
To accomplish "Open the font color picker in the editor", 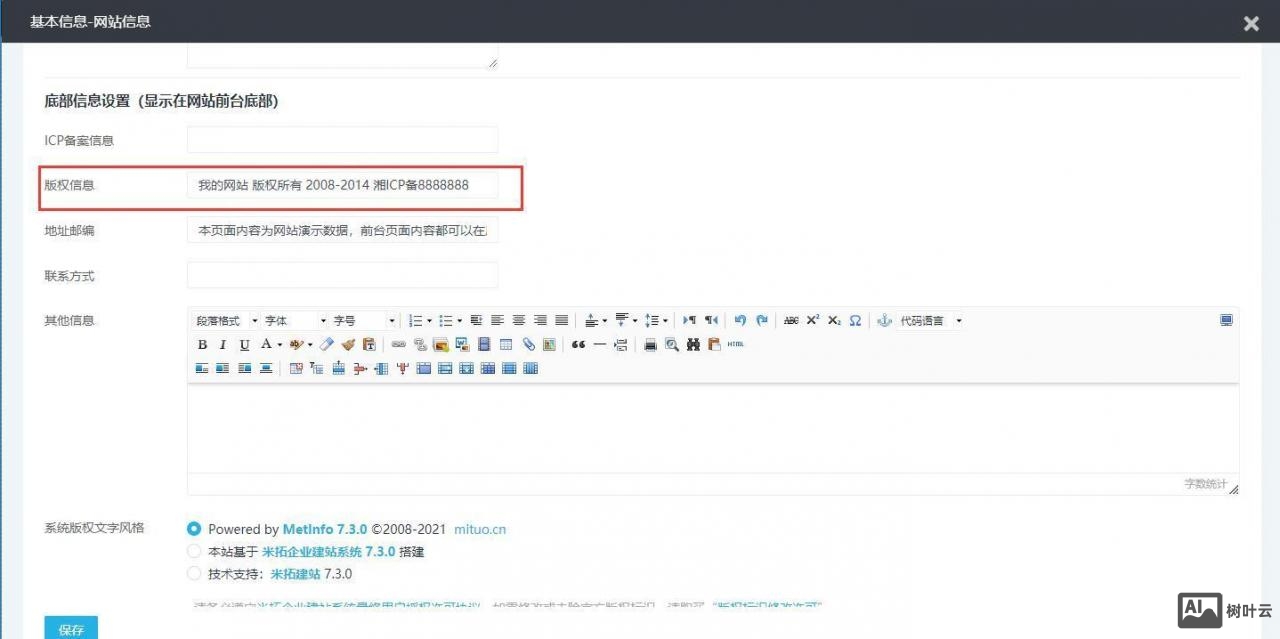I will pos(264,344).
